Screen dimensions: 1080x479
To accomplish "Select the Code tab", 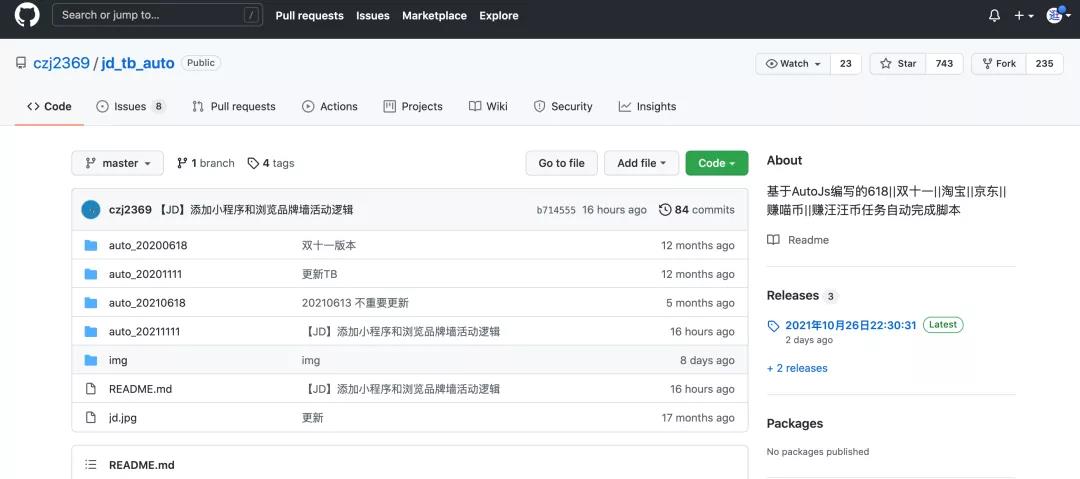I will (x=49, y=106).
